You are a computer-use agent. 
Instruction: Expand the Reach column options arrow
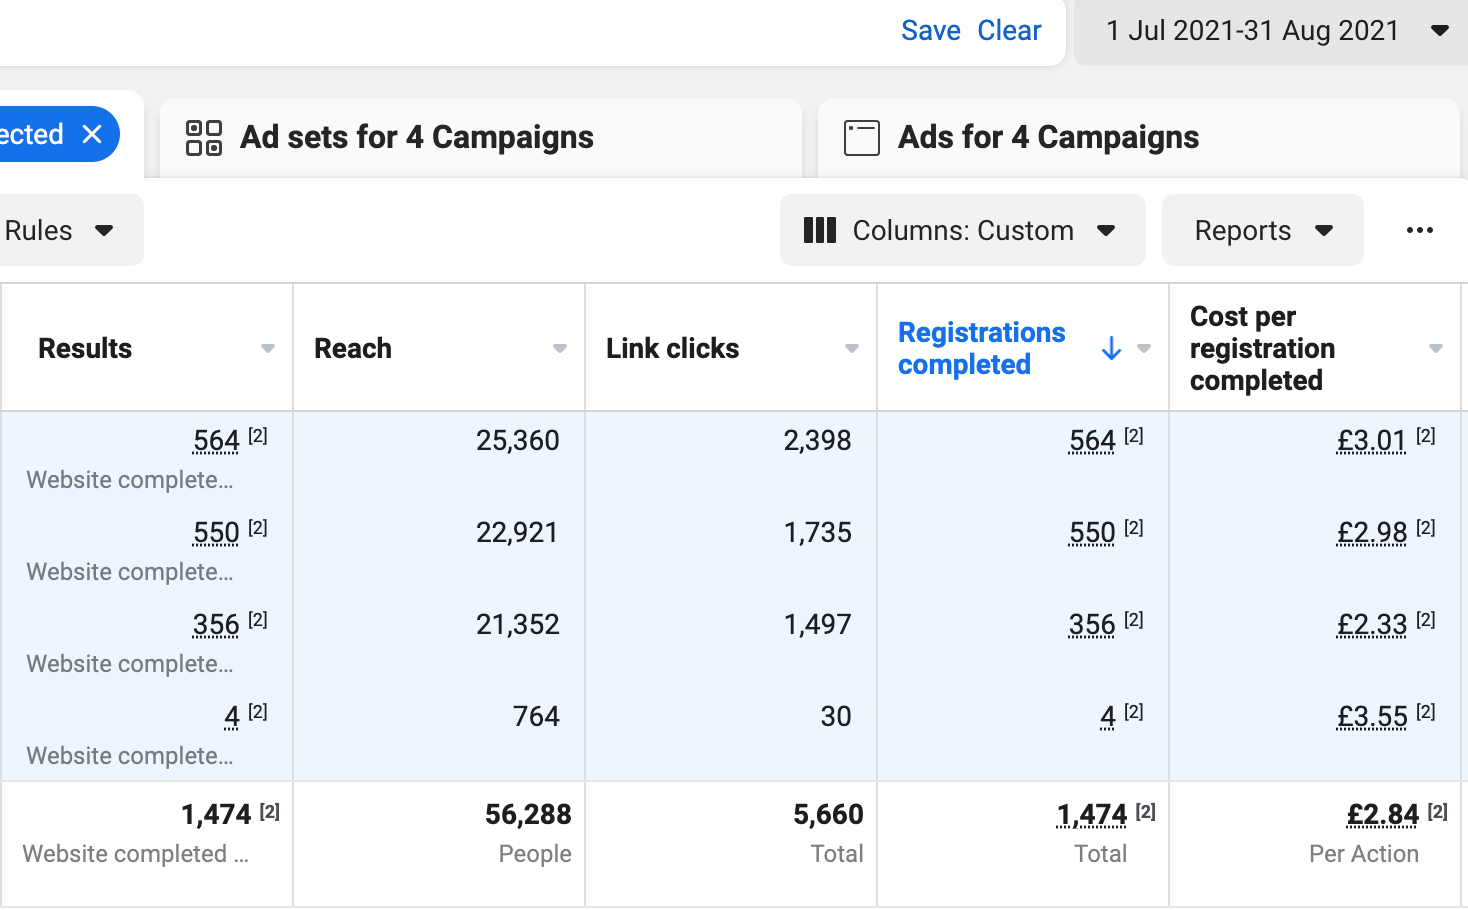coord(560,349)
